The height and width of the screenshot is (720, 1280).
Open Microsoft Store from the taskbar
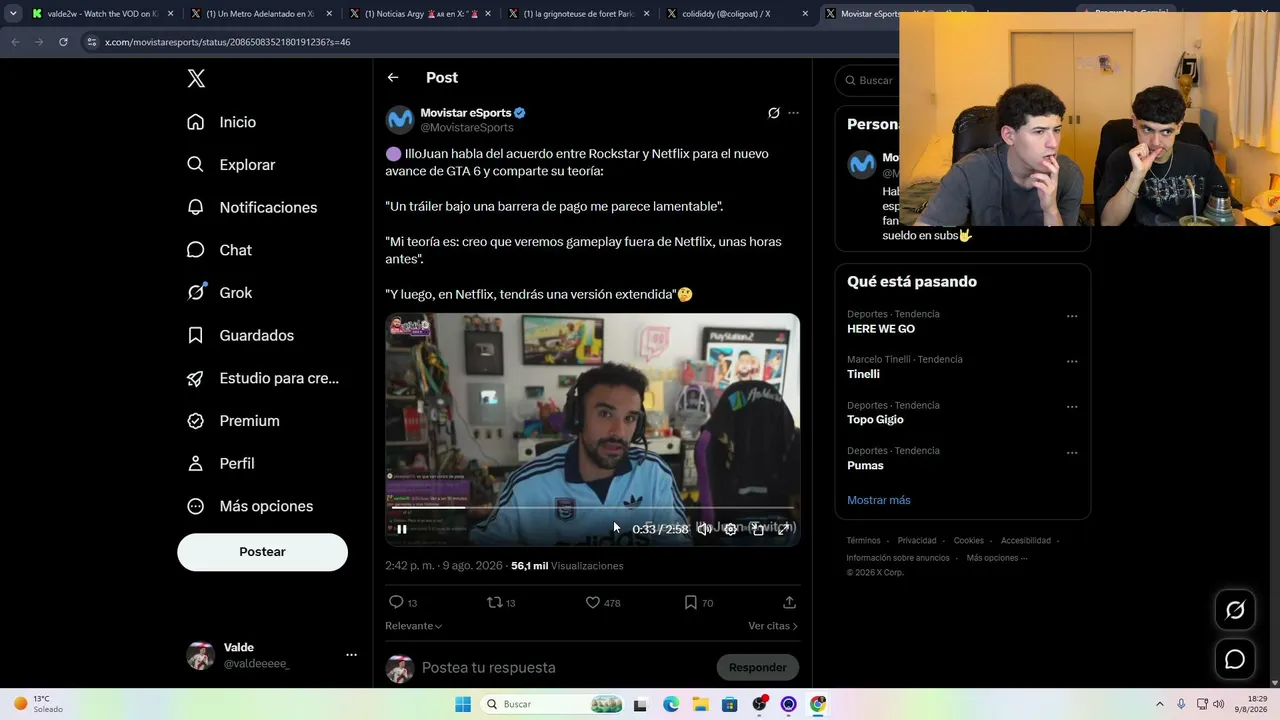pos(730,704)
